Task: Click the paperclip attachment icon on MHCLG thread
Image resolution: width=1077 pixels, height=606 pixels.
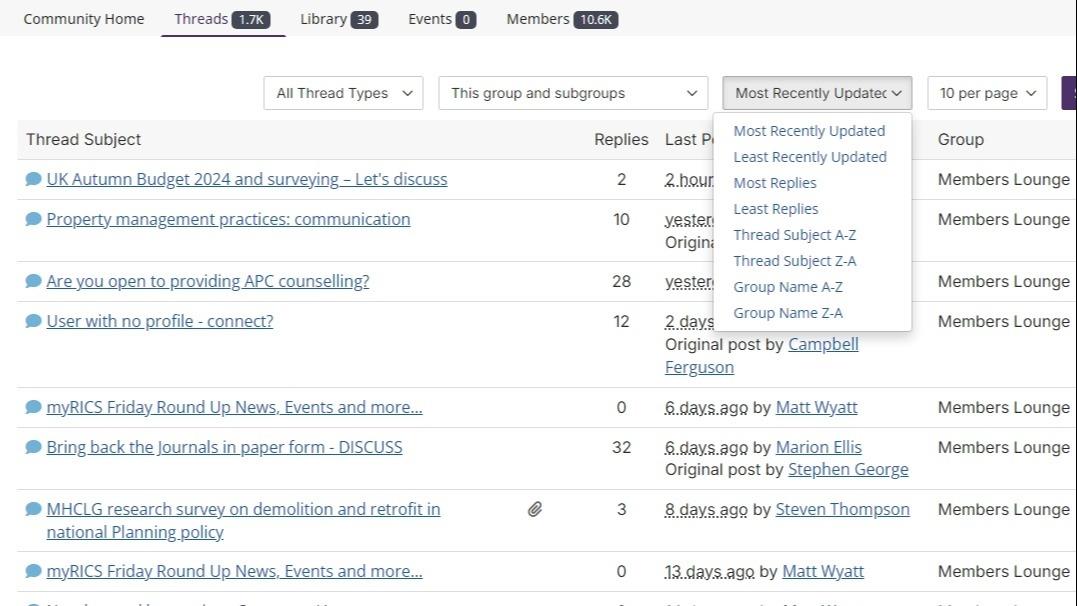Action: [535, 510]
